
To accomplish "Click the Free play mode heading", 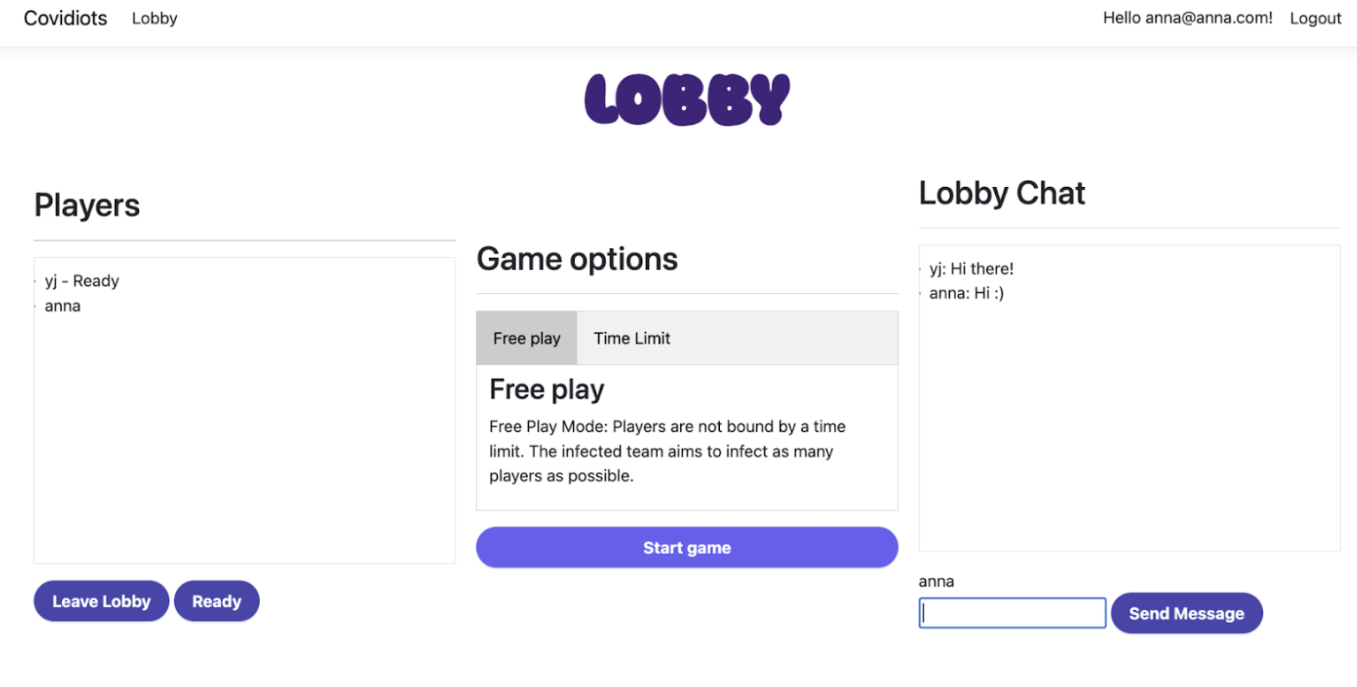I will point(547,389).
